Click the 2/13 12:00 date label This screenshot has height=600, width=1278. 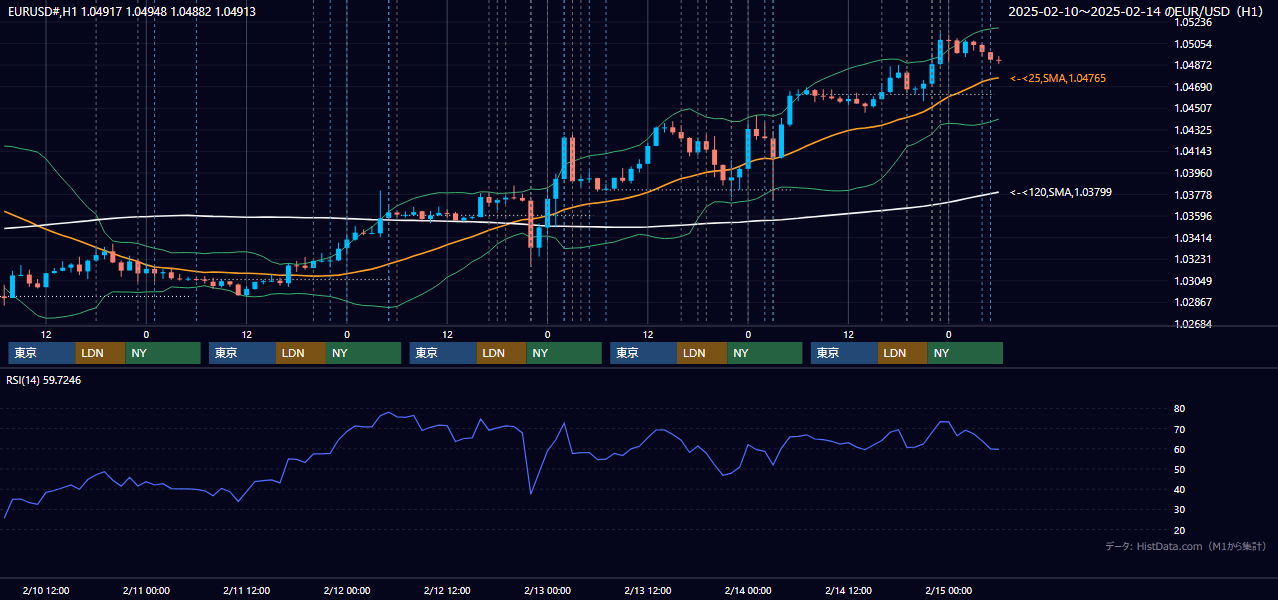point(648,591)
